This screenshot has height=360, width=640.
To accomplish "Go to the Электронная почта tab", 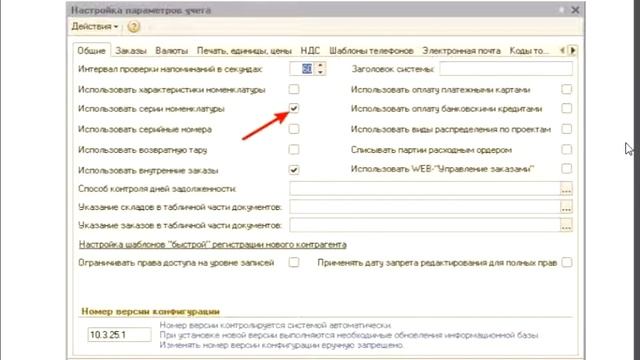I will pos(461,51).
